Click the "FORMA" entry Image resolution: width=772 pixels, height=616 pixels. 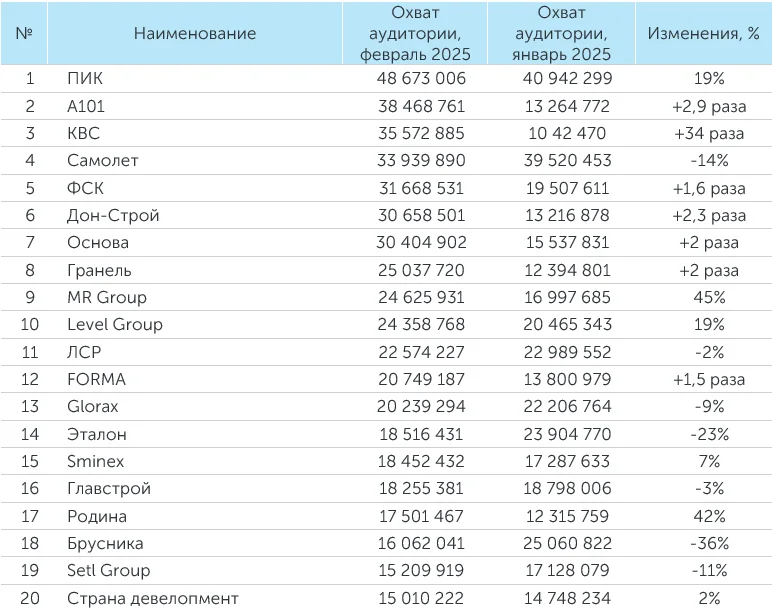pyautogui.click(x=96, y=379)
